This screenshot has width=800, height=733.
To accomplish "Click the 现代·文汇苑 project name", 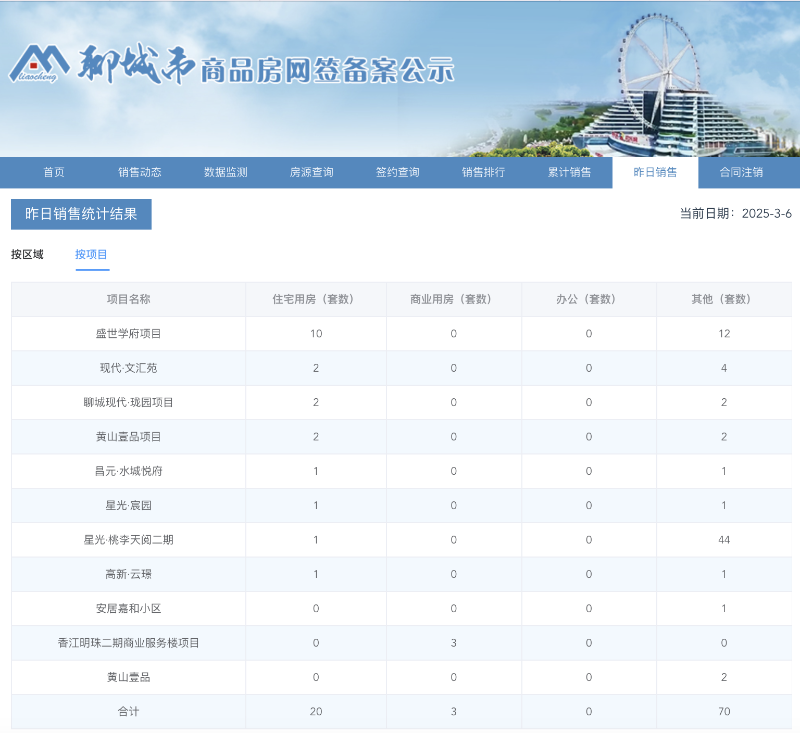I will point(128,368).
